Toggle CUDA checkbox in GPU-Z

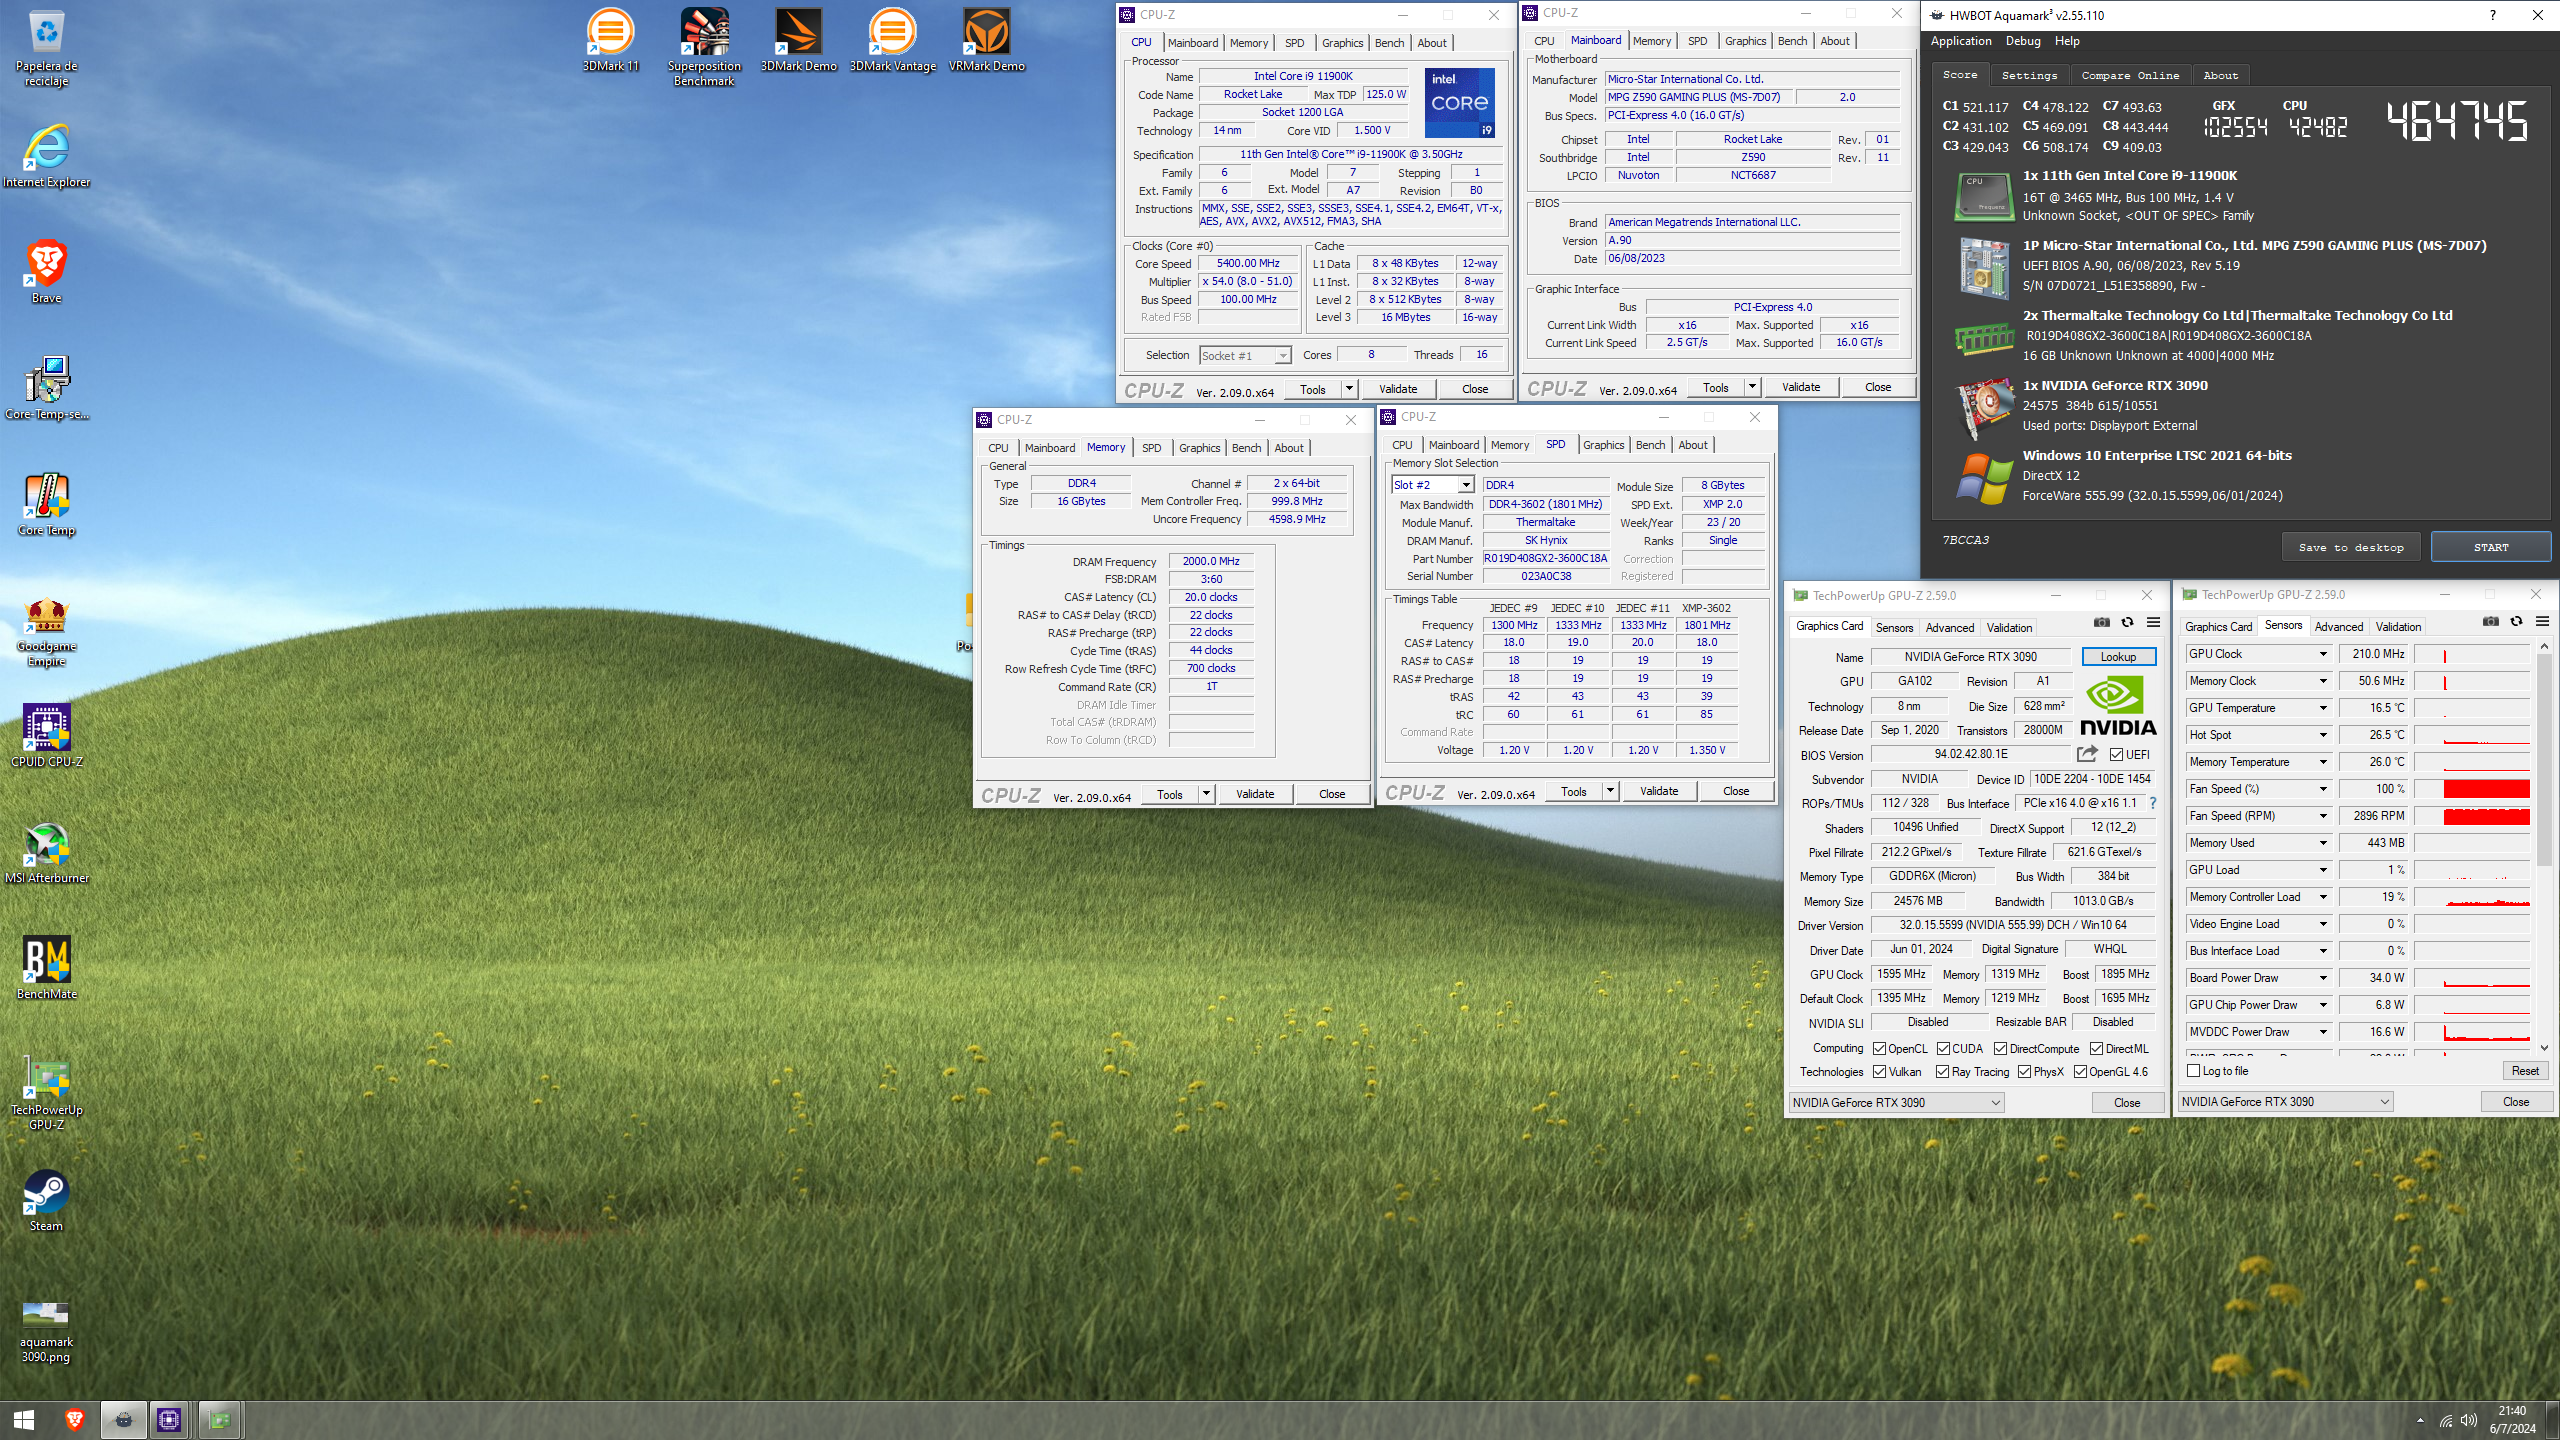(x=1943, y=1049)
